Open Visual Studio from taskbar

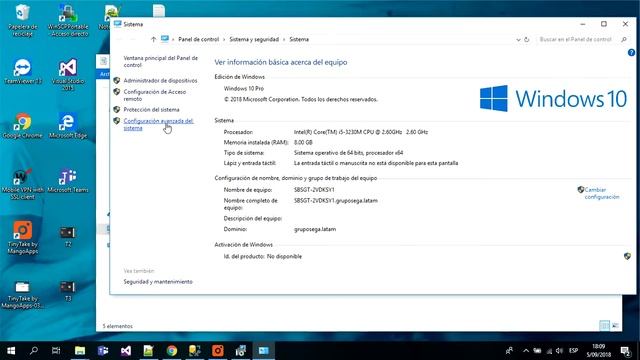126,351
